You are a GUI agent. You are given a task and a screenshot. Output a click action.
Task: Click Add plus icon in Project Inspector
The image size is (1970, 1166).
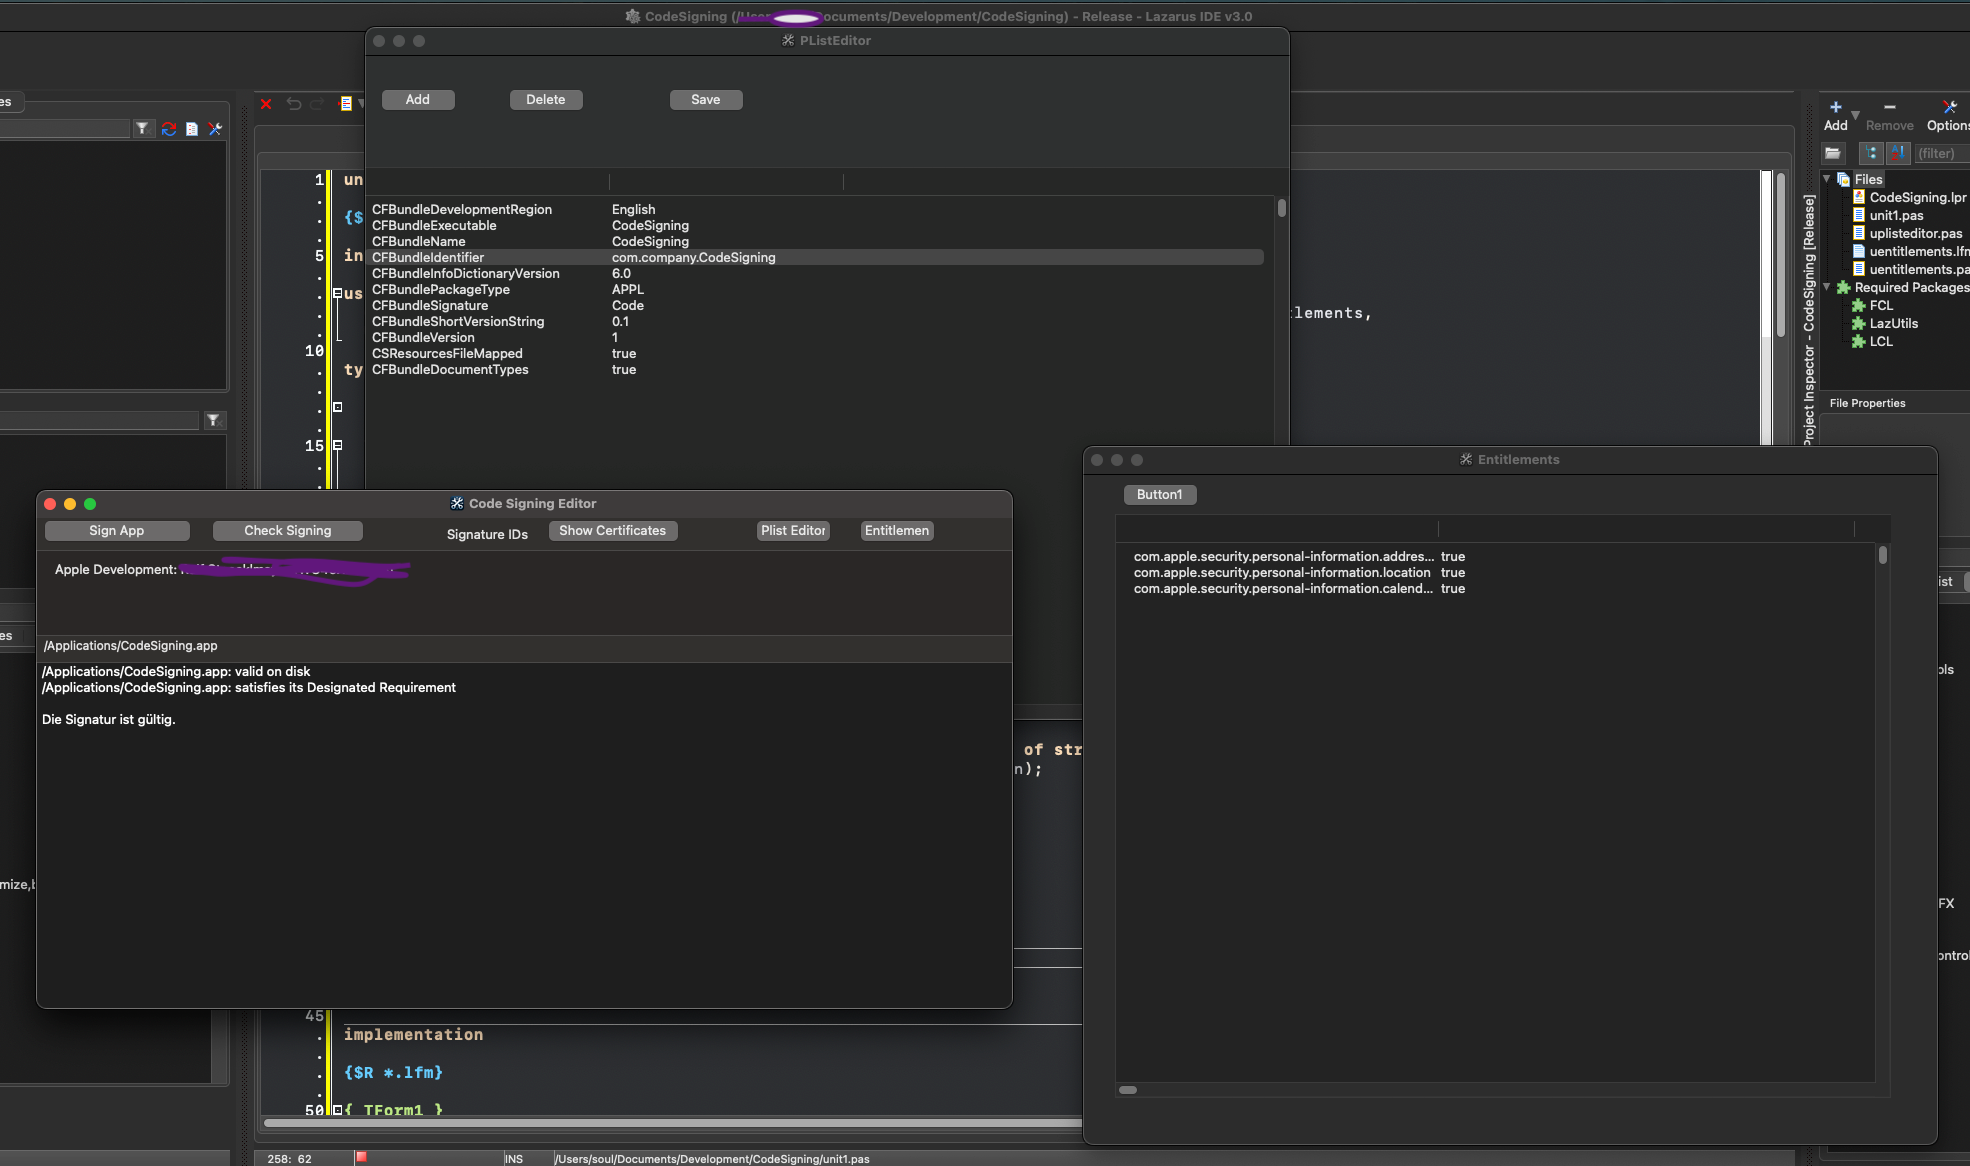click(1835, 107)
